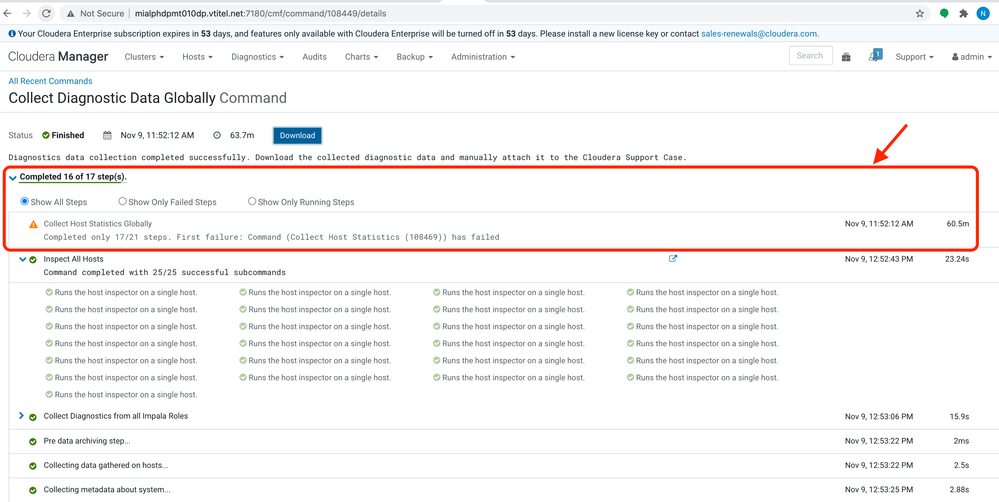Click the browser address bar URL
The height and width of the screenshot is (502, 999).
coord(260,13)
